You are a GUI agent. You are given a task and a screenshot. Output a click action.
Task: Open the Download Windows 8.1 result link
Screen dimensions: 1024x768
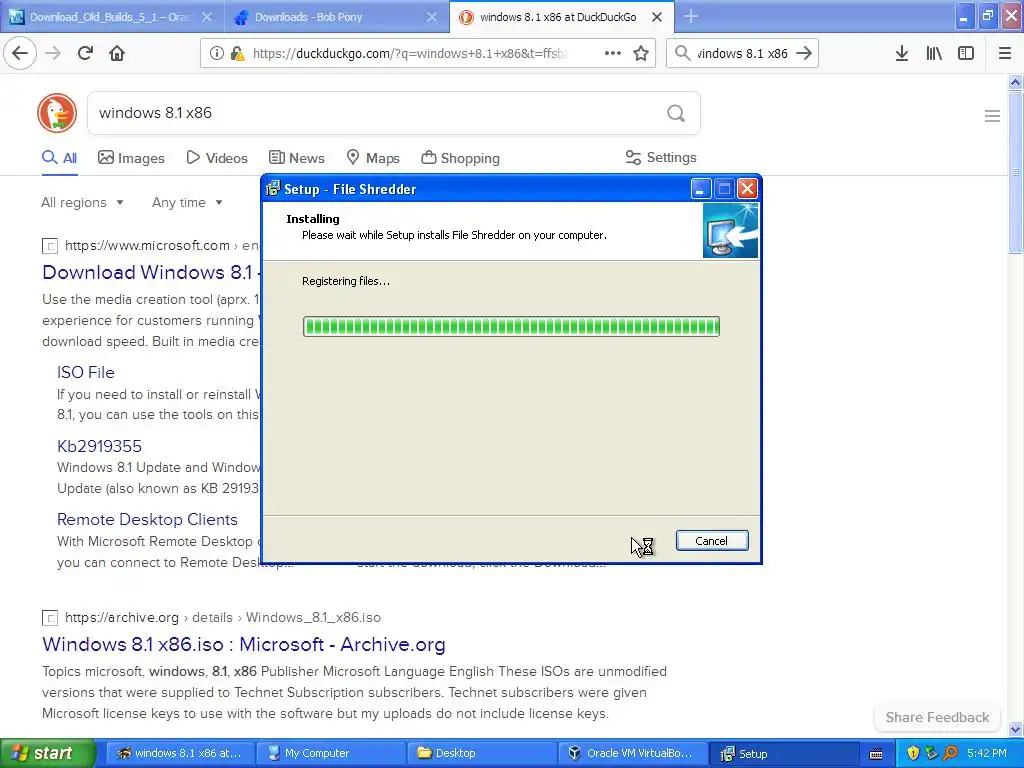click(x=150, y=272)
